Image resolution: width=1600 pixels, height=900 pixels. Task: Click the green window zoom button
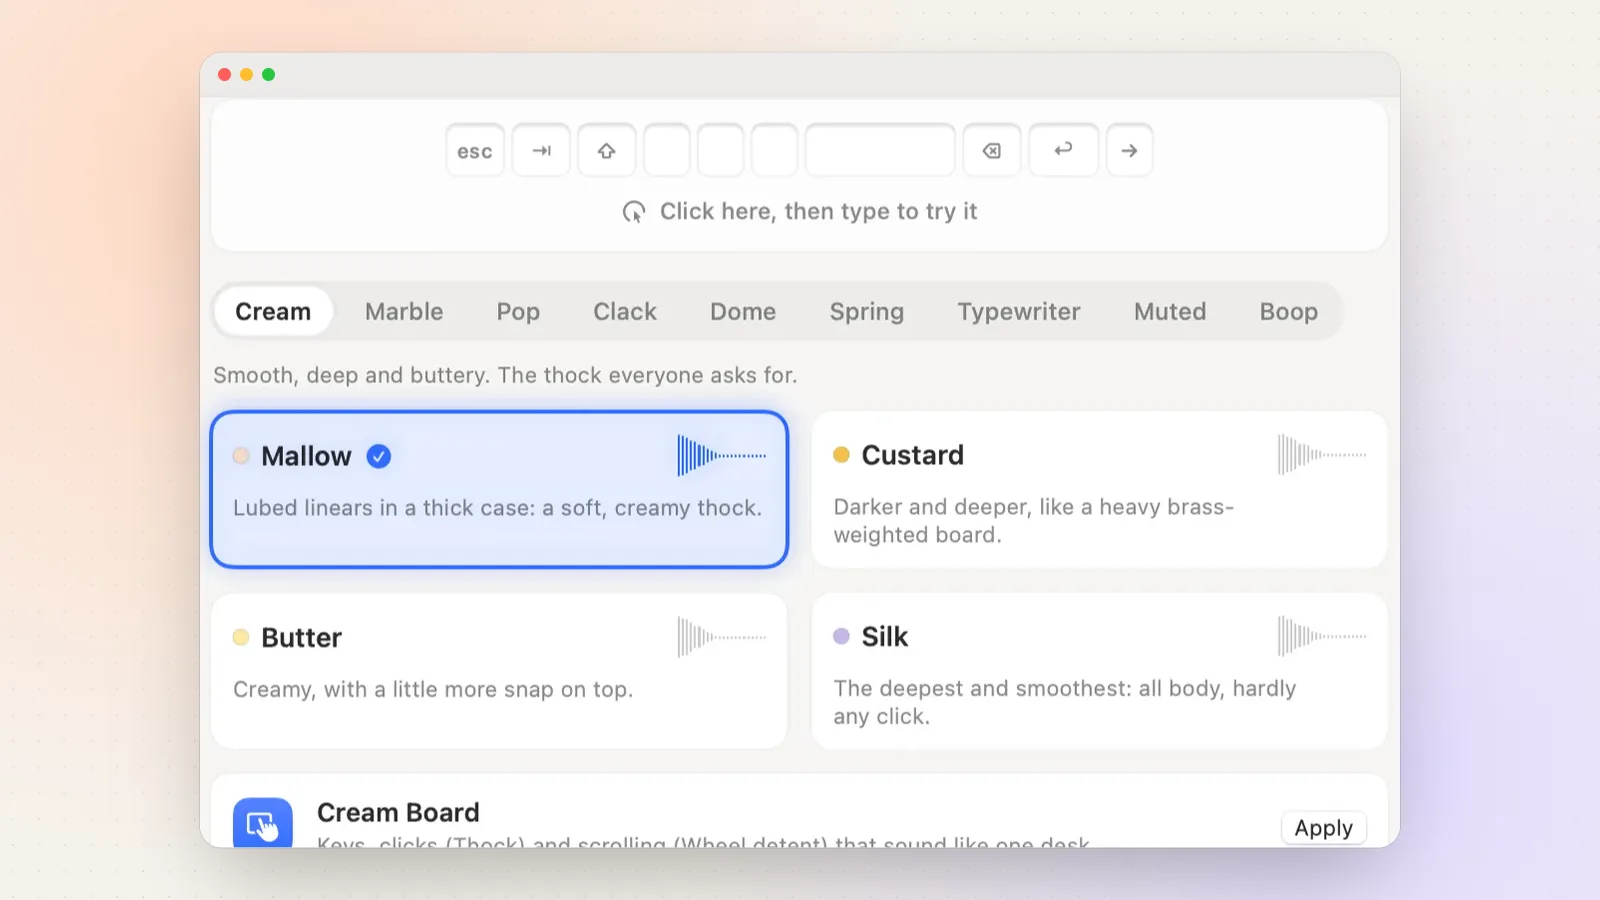tap(268, 74)
